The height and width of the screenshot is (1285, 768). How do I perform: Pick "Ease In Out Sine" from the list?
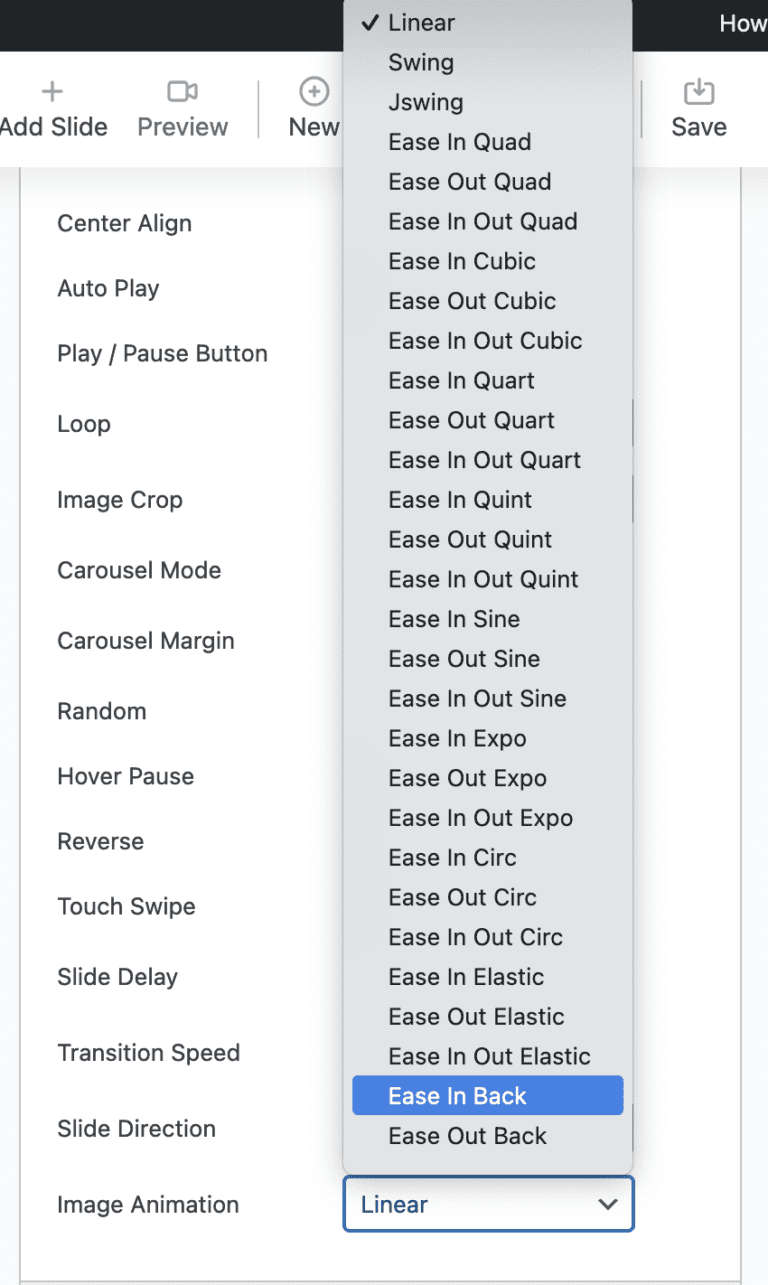(477, 698)
